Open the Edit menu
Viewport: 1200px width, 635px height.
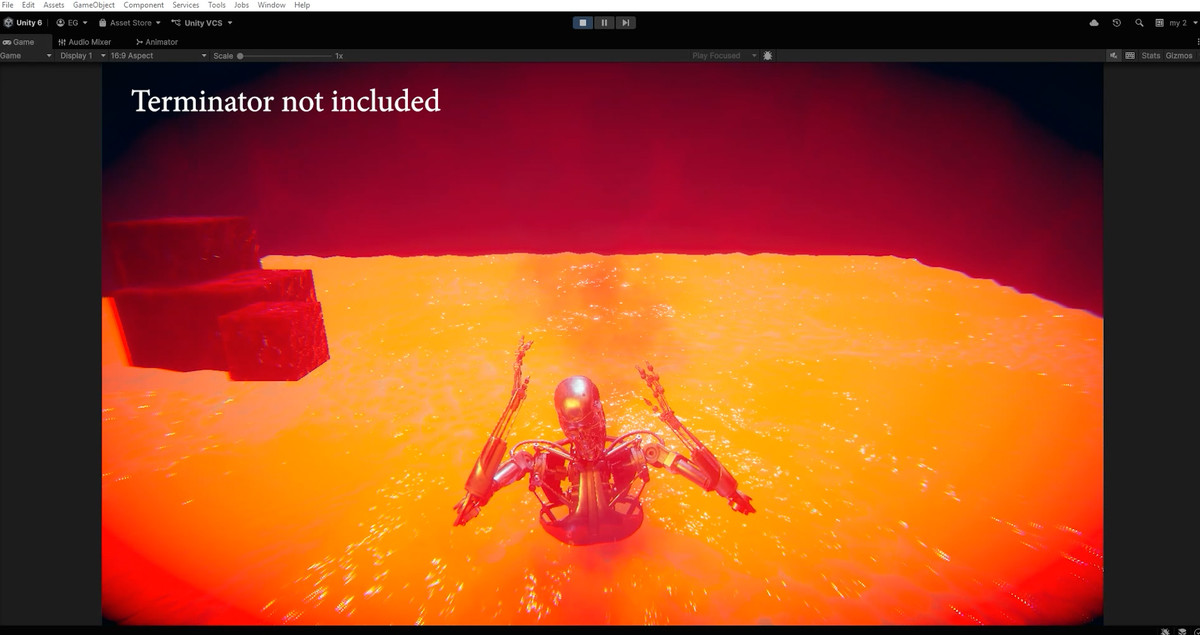coord(28,6)
